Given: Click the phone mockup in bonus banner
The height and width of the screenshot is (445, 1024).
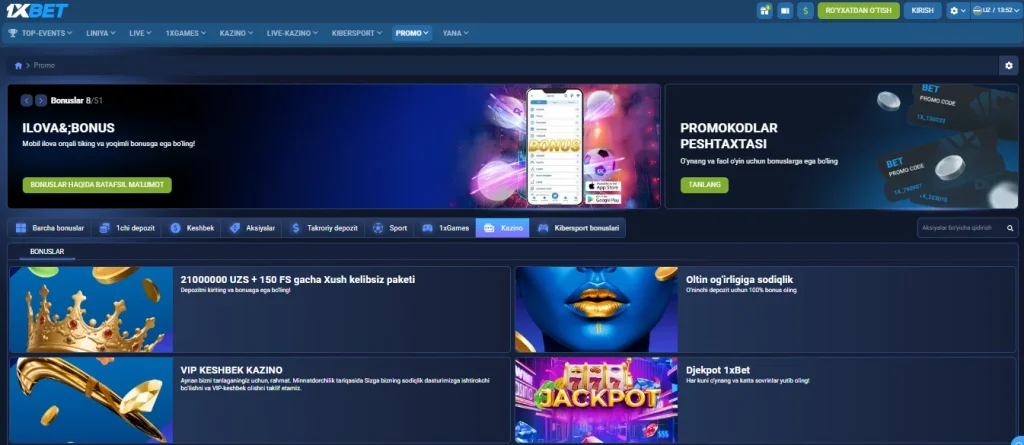Looking at the screenshot, I should point(554,146).
